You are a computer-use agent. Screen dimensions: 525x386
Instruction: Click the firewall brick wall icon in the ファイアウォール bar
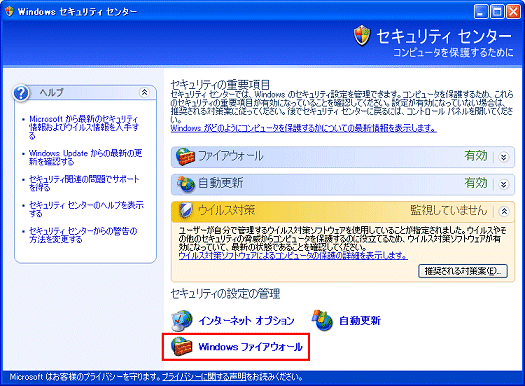[185, 157]
